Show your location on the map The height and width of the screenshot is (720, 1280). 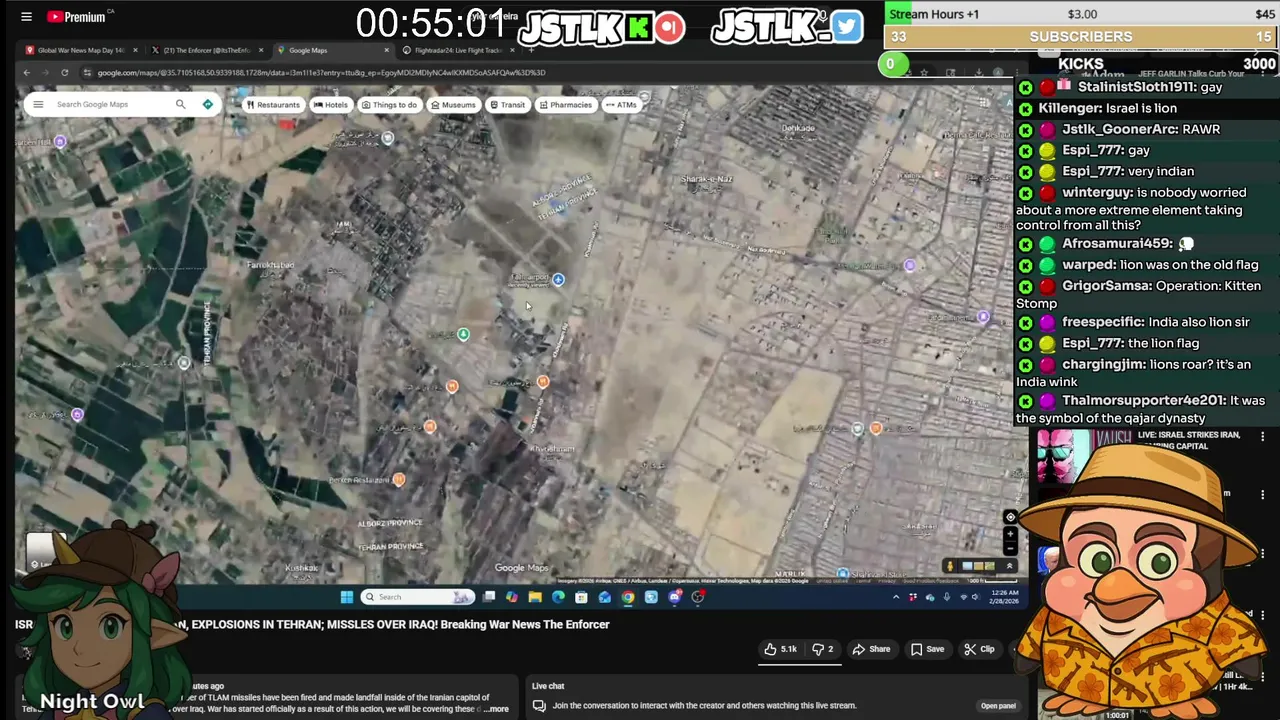click(1010, 517)
